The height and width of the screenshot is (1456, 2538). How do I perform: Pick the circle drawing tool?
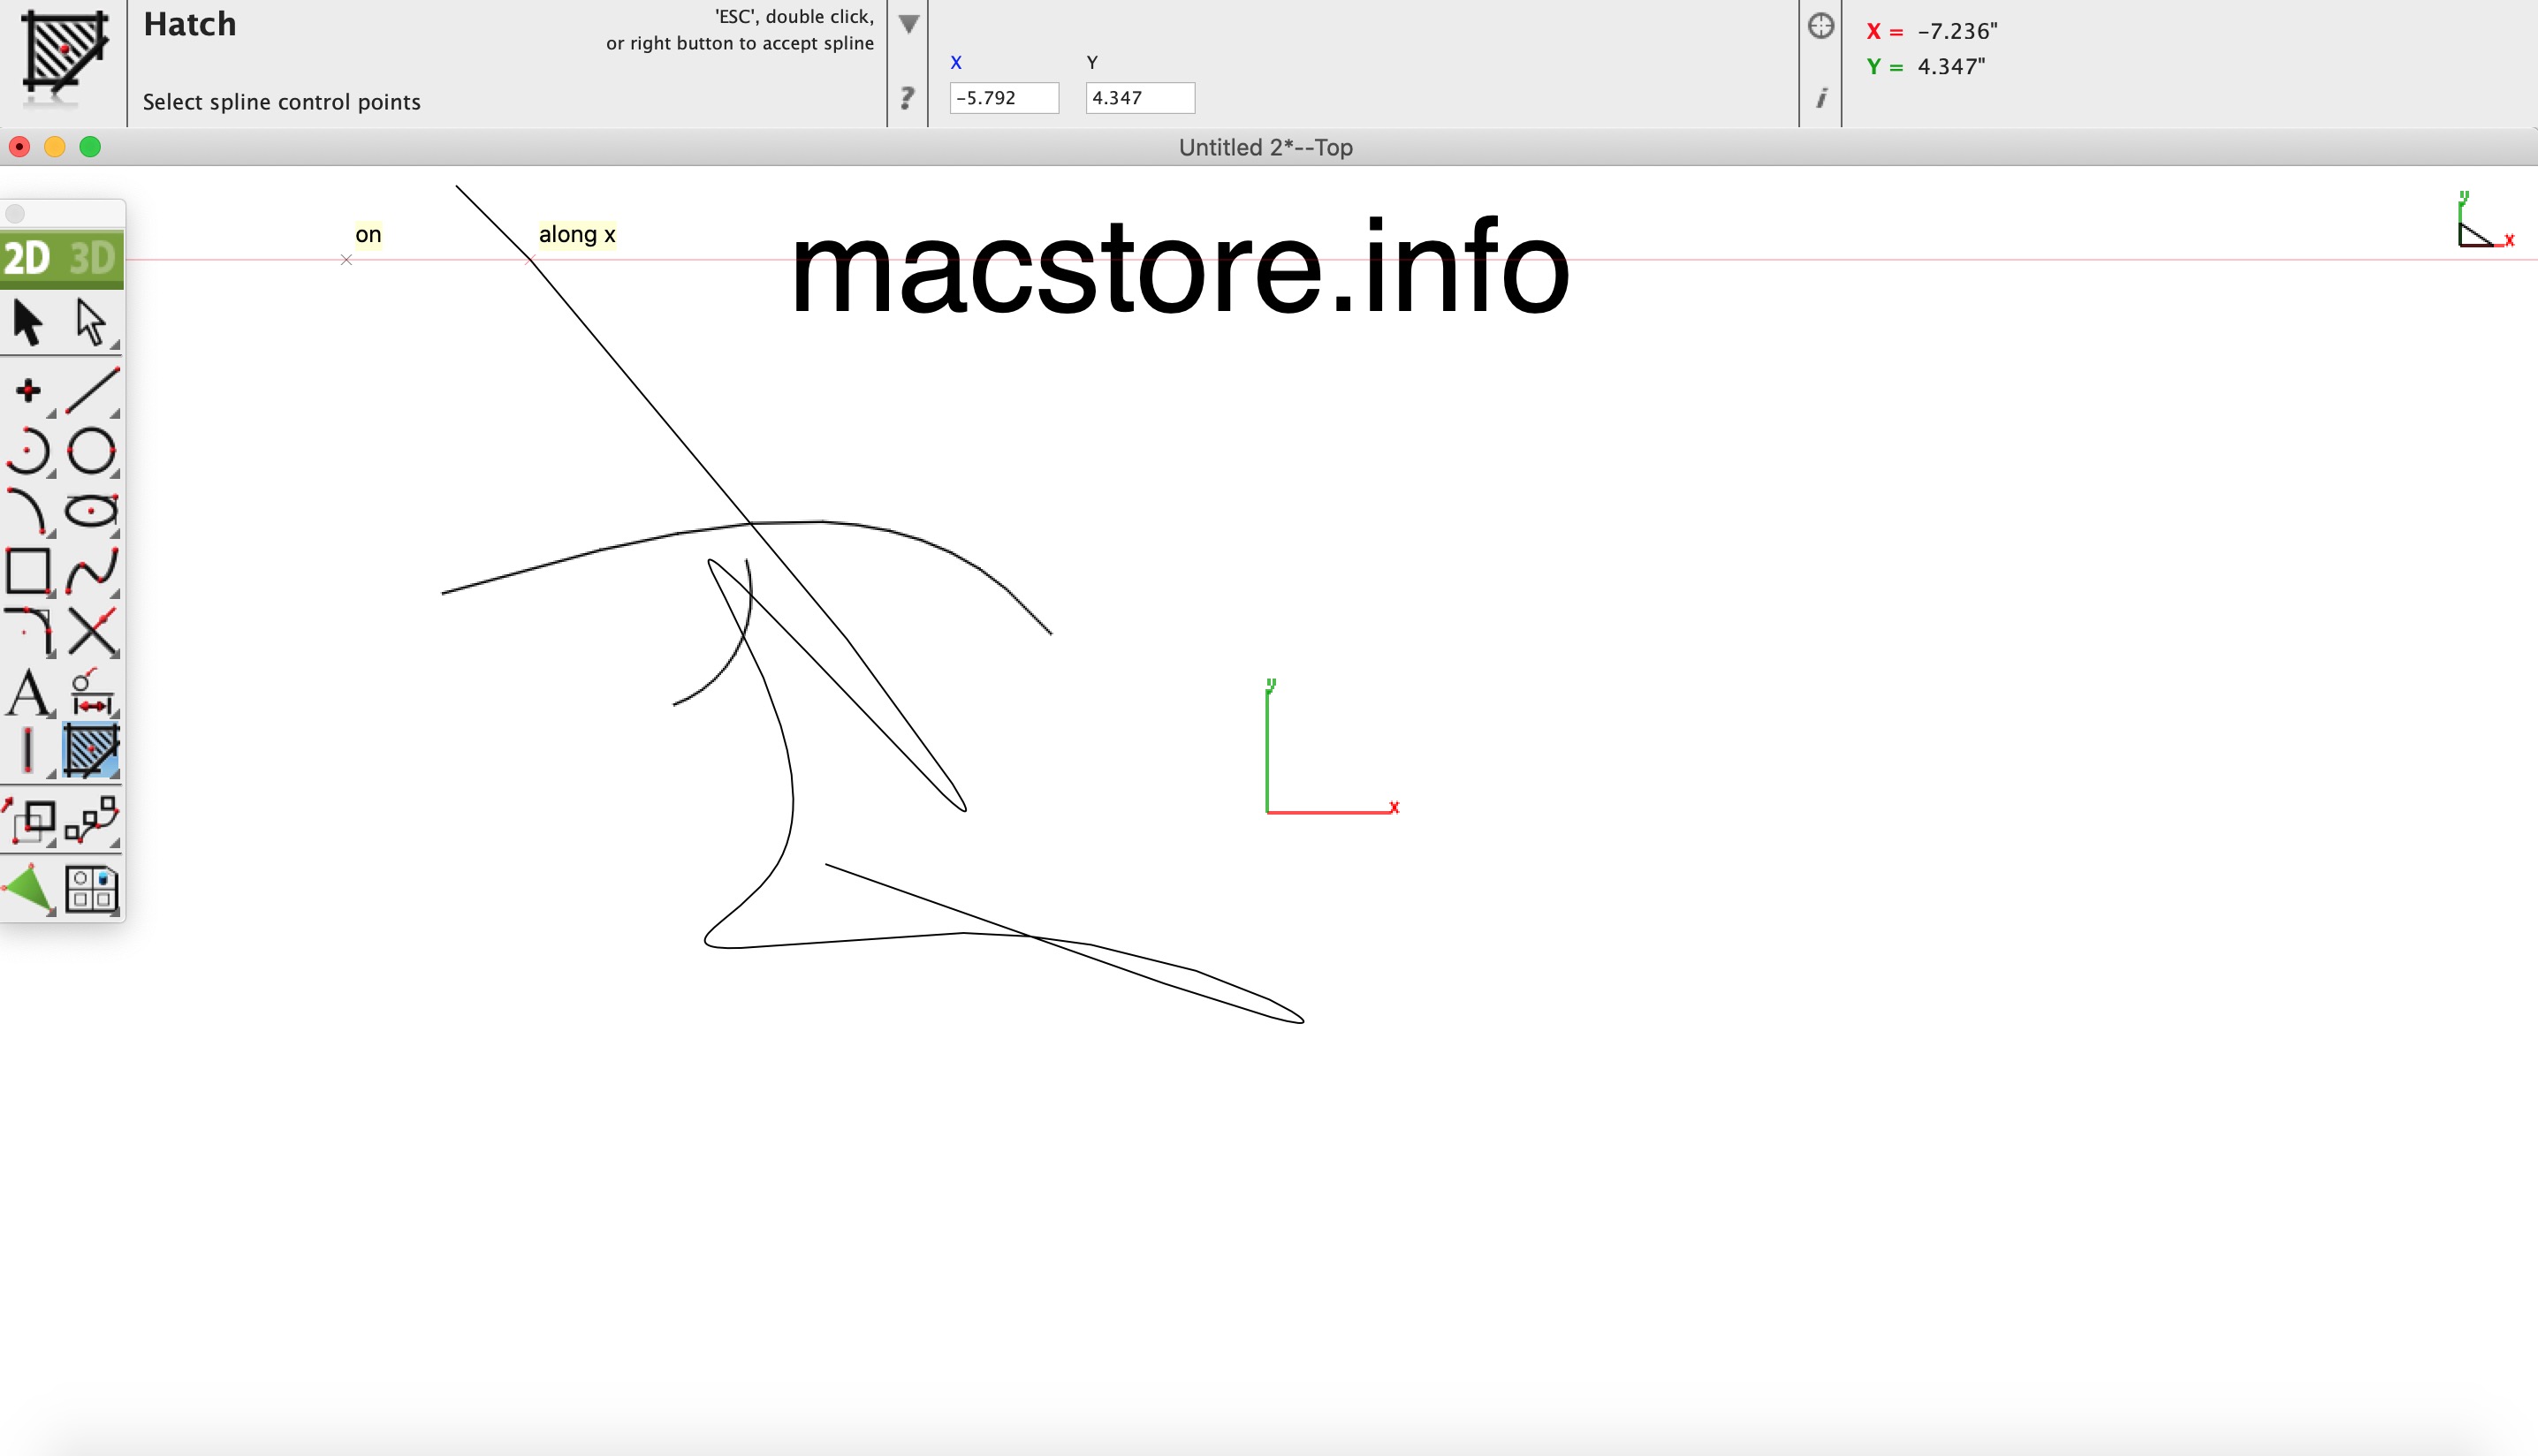click(91, 451)
